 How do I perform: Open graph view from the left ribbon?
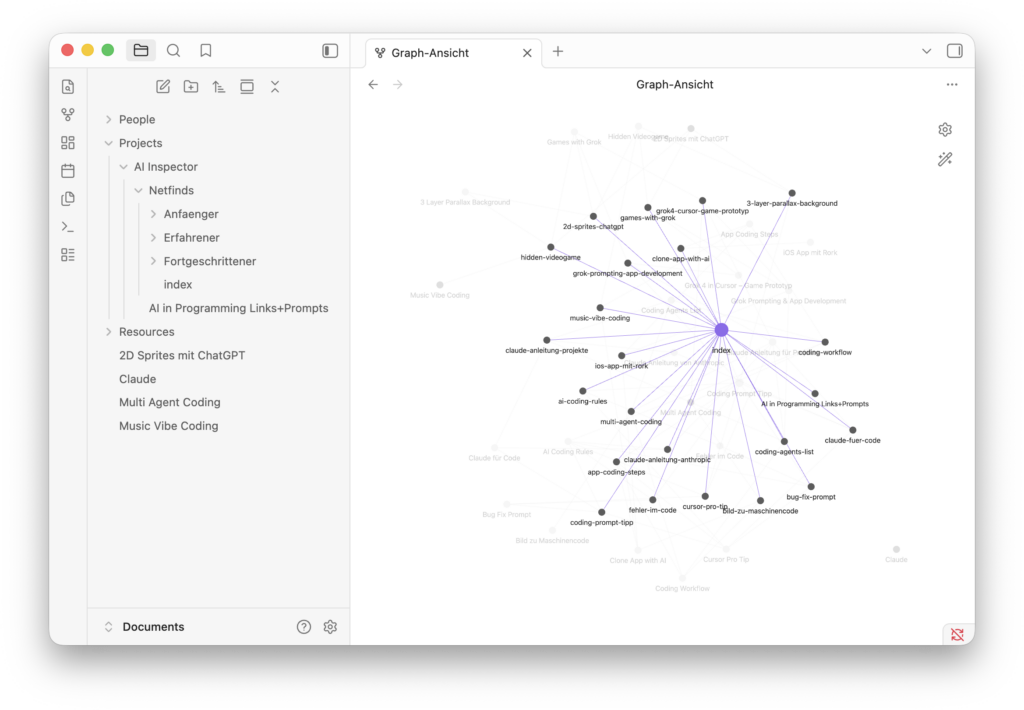[68, 115]
